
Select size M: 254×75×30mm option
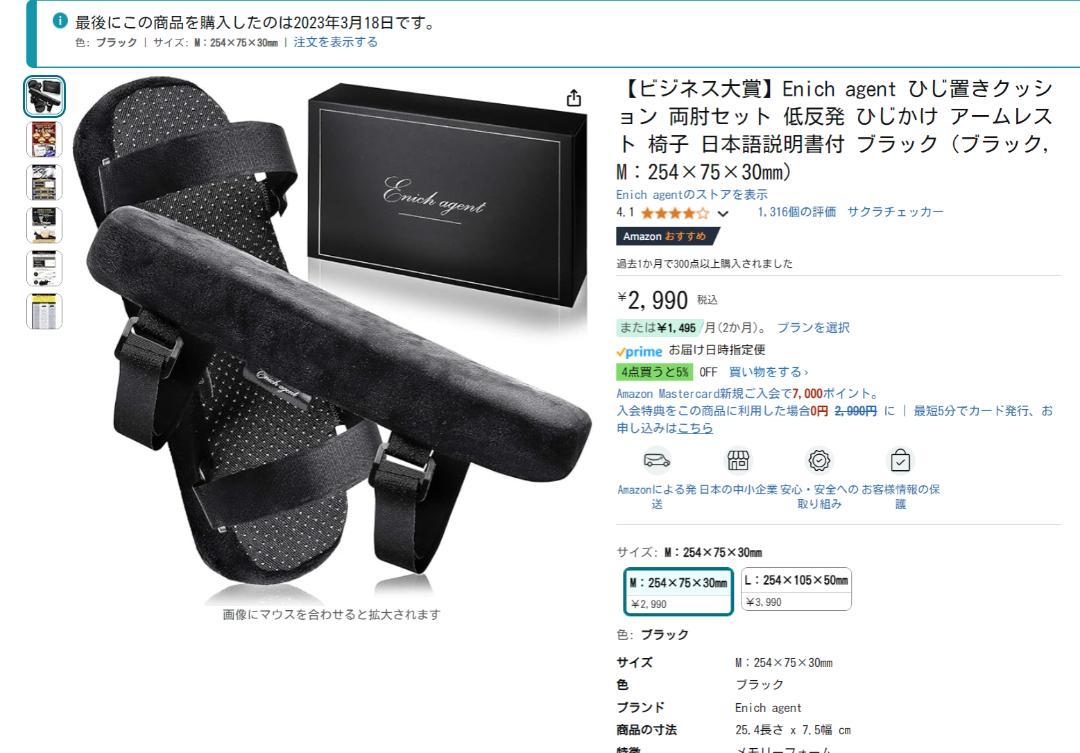click(x=678, y=591)
